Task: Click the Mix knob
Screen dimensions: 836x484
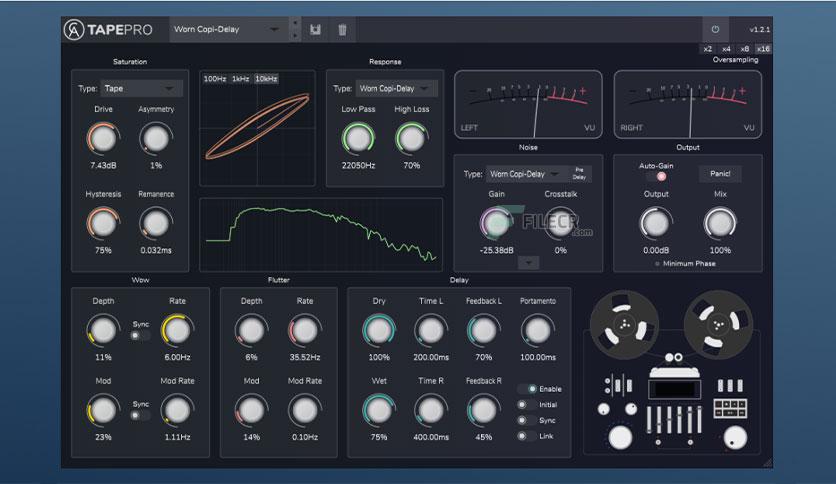Action: 720,223
